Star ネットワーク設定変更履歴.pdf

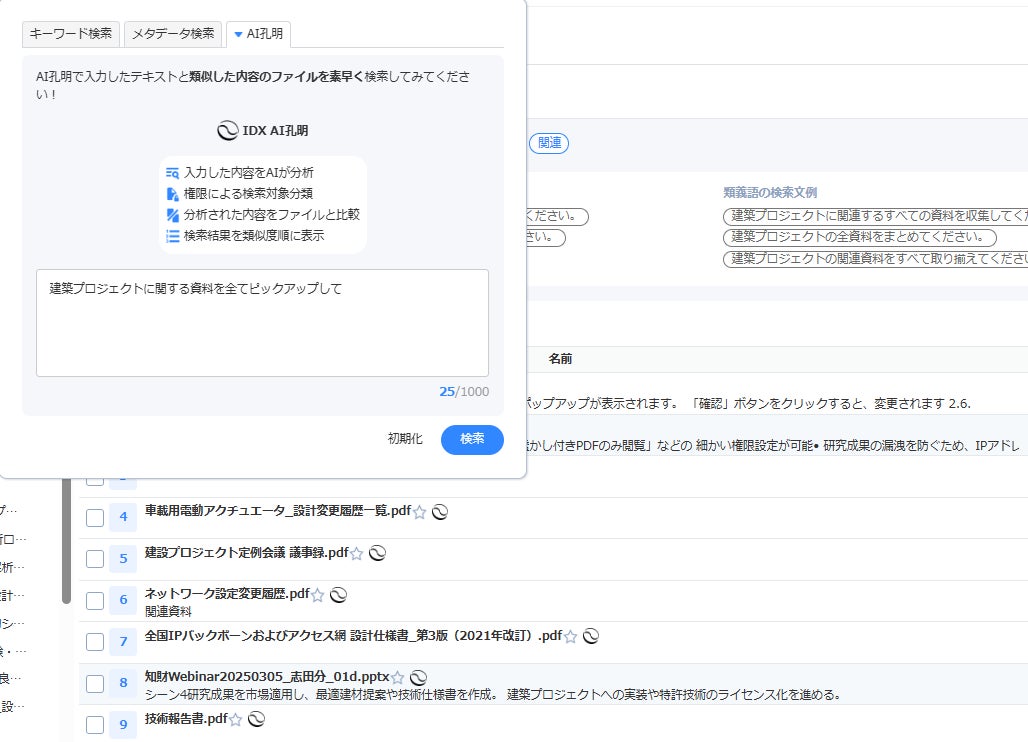click(x=317, y=595)
